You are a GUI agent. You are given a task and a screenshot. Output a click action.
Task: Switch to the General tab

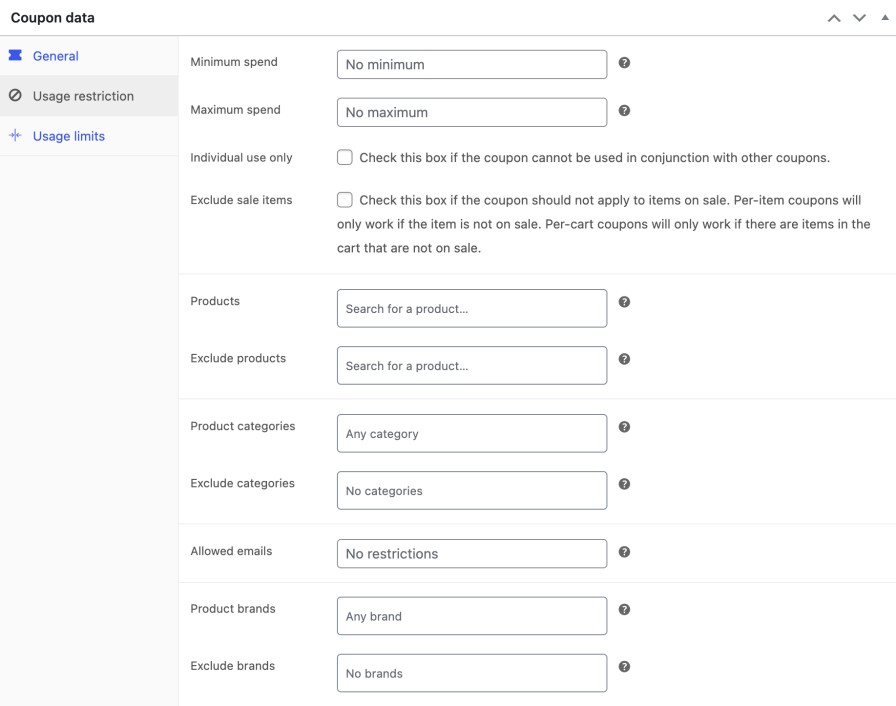pos(55,56)
